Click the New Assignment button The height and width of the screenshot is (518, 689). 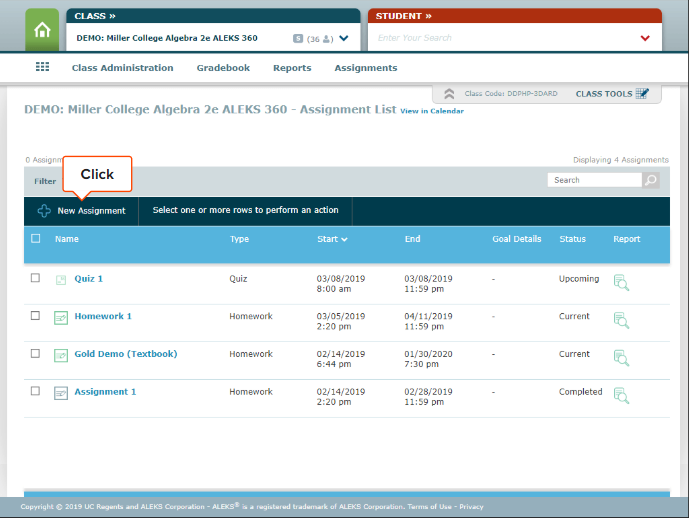tap(81, 211)
